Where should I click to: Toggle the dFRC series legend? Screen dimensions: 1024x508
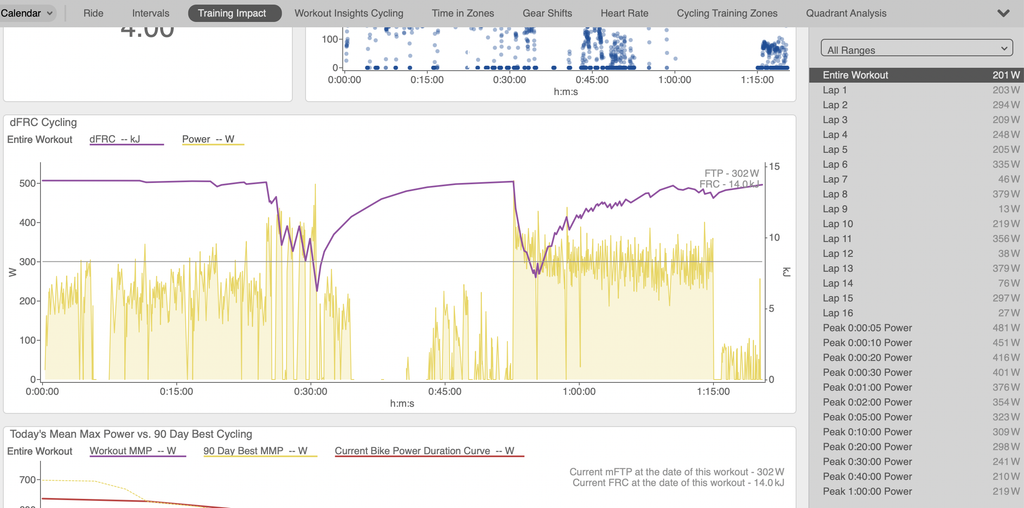(127, 139)
